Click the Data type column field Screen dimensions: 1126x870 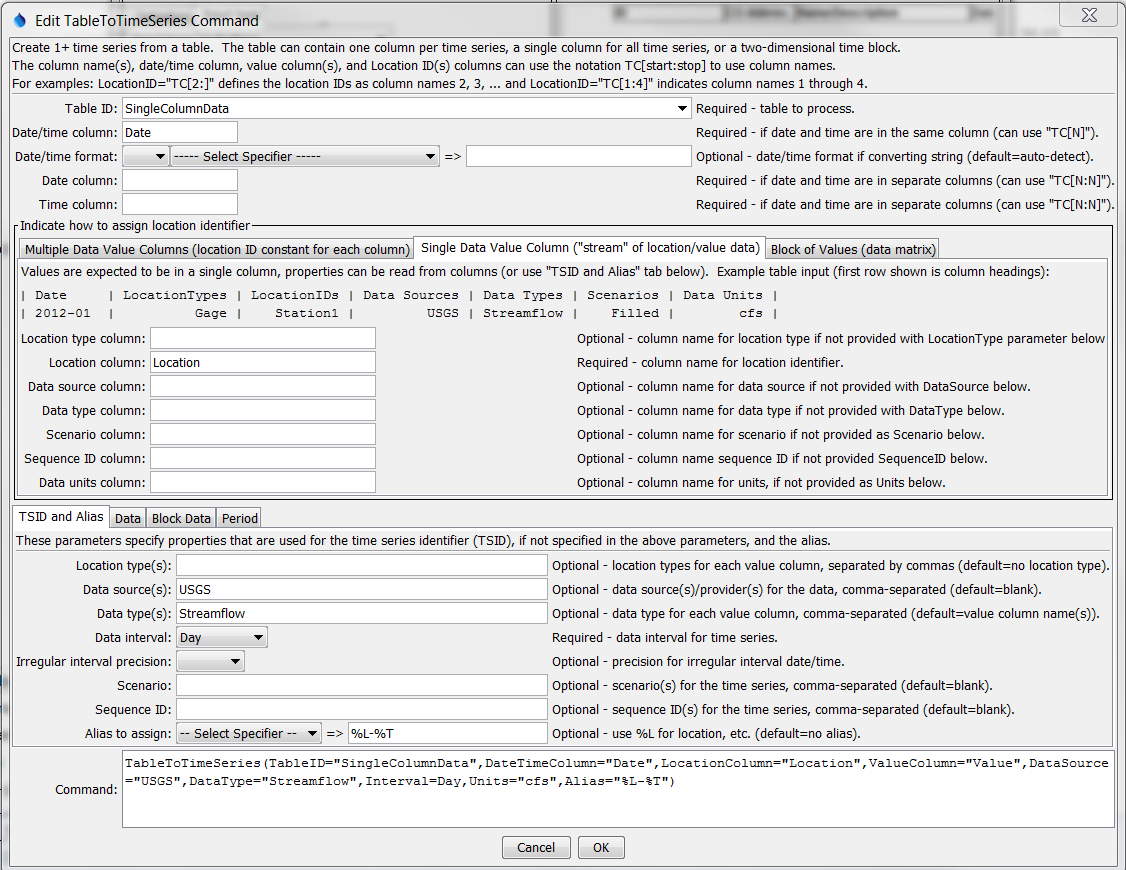point(263,411)
